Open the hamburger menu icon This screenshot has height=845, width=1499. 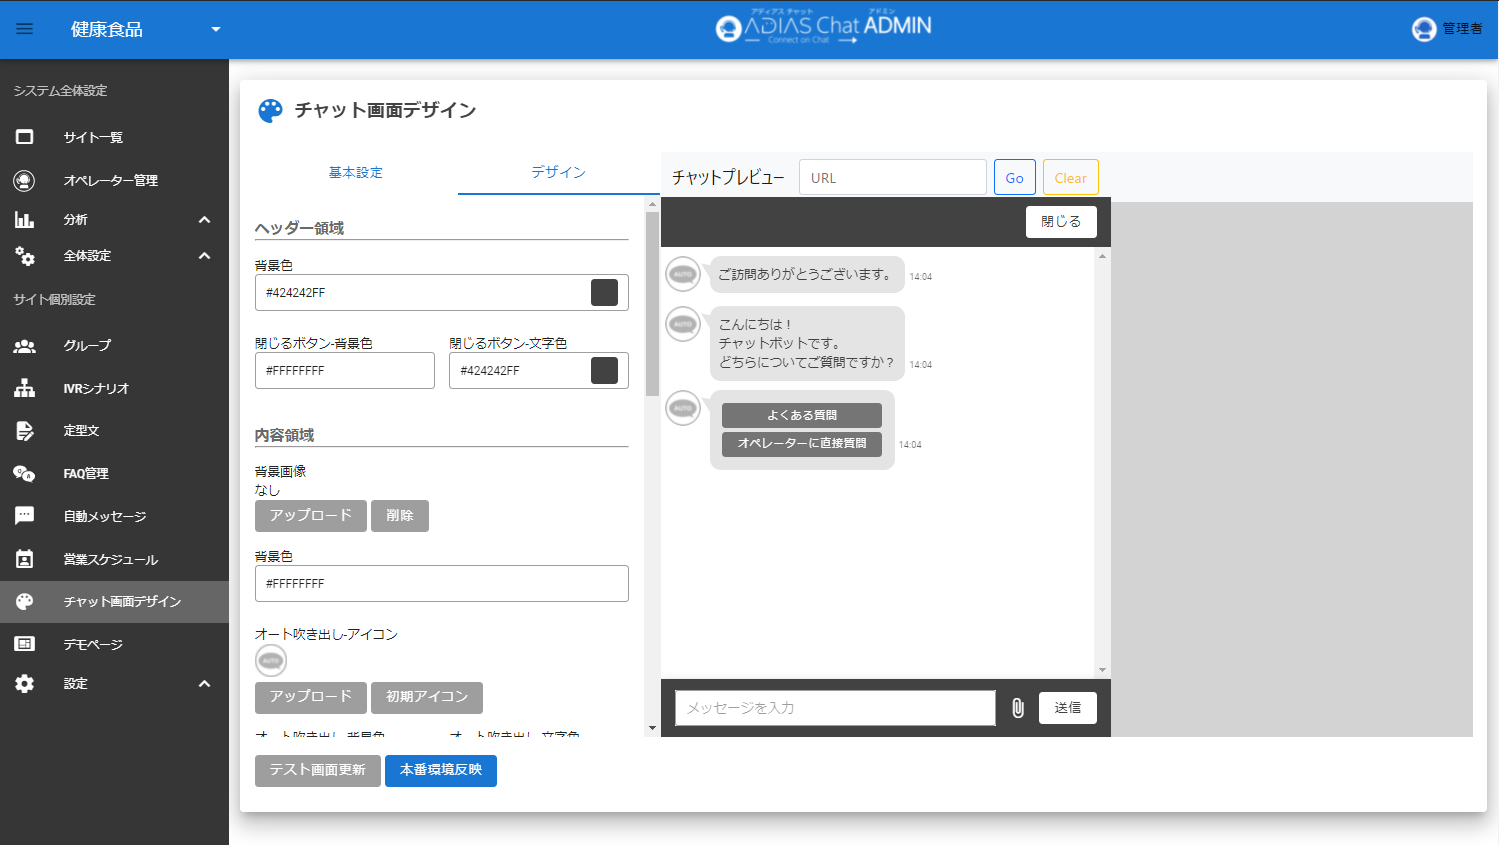pyautogui.click(x=25, y=29)
